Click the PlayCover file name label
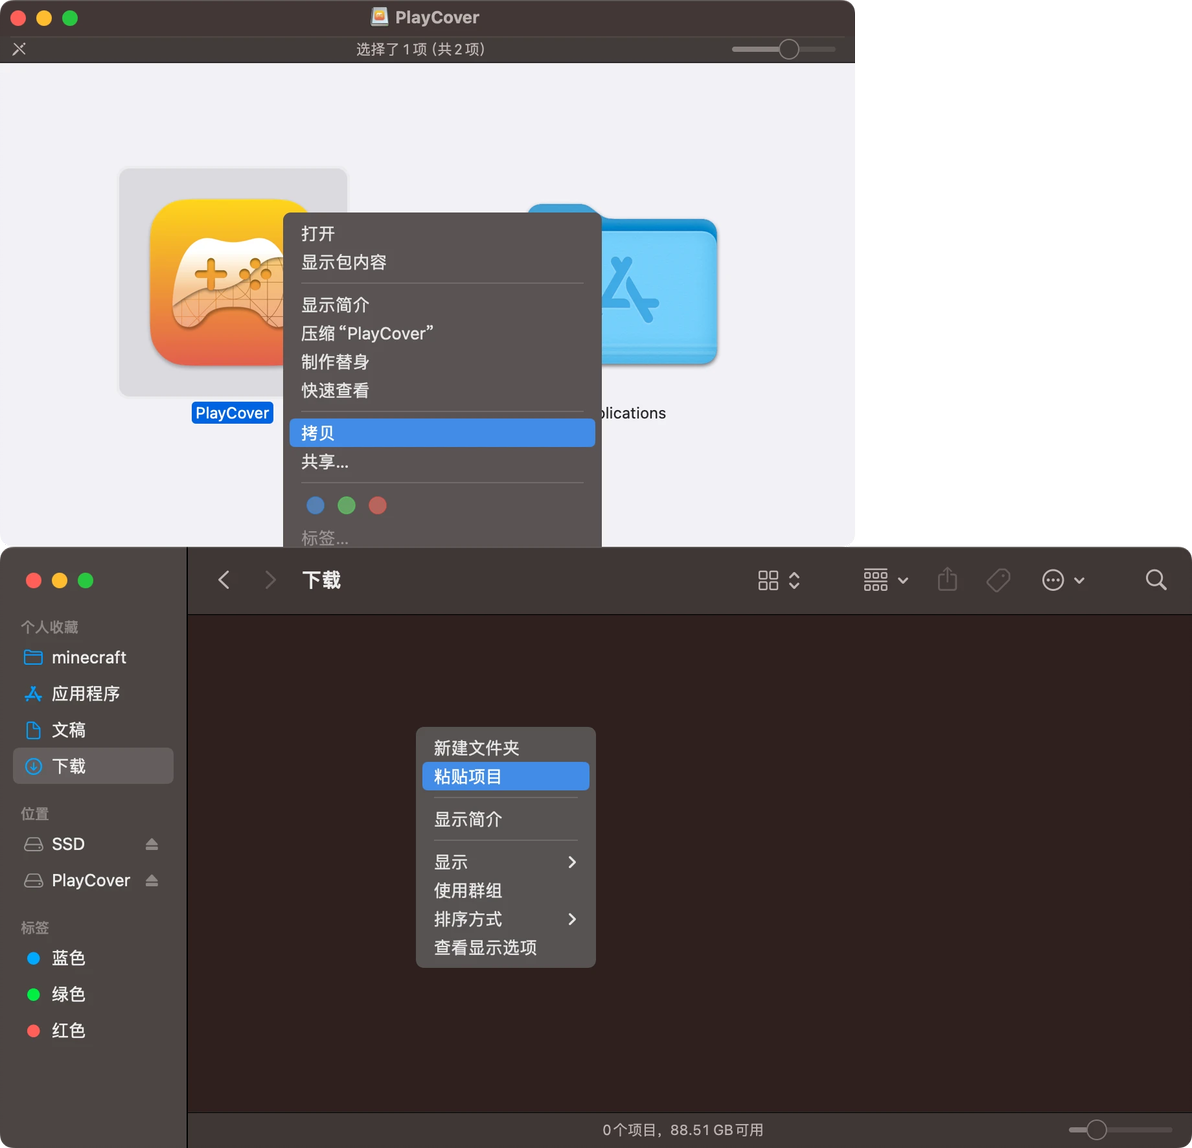The image size is (1192, 1148). point(233,413)
